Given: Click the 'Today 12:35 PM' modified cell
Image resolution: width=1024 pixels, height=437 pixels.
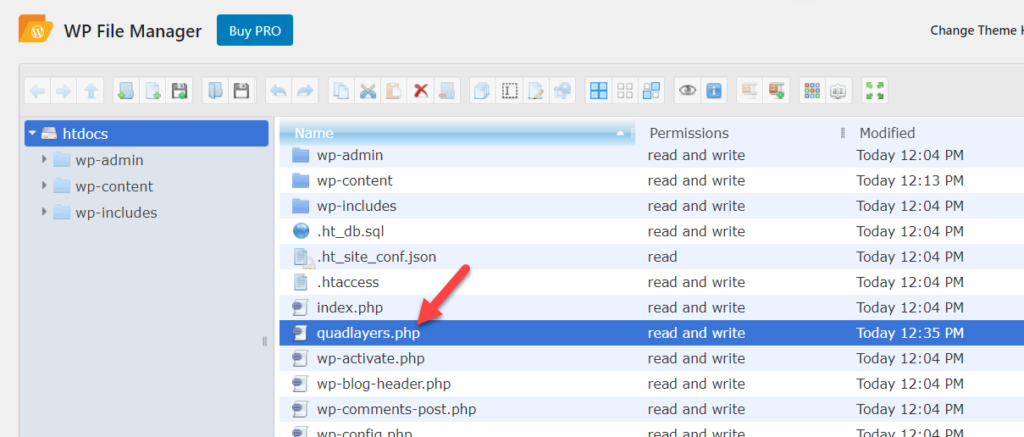Looking at the screenshot, I should pos(910,333).
